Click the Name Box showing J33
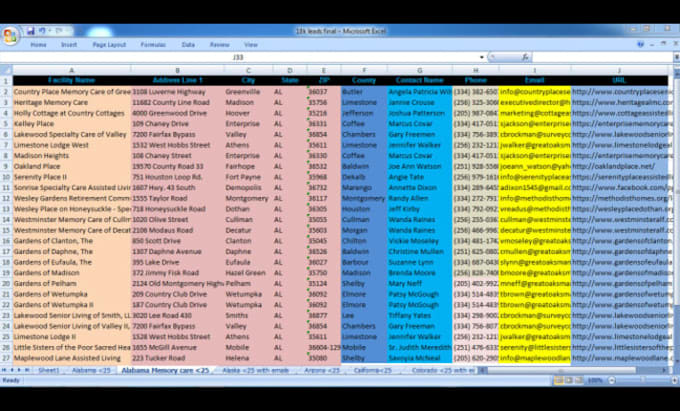 click(240, 57)
